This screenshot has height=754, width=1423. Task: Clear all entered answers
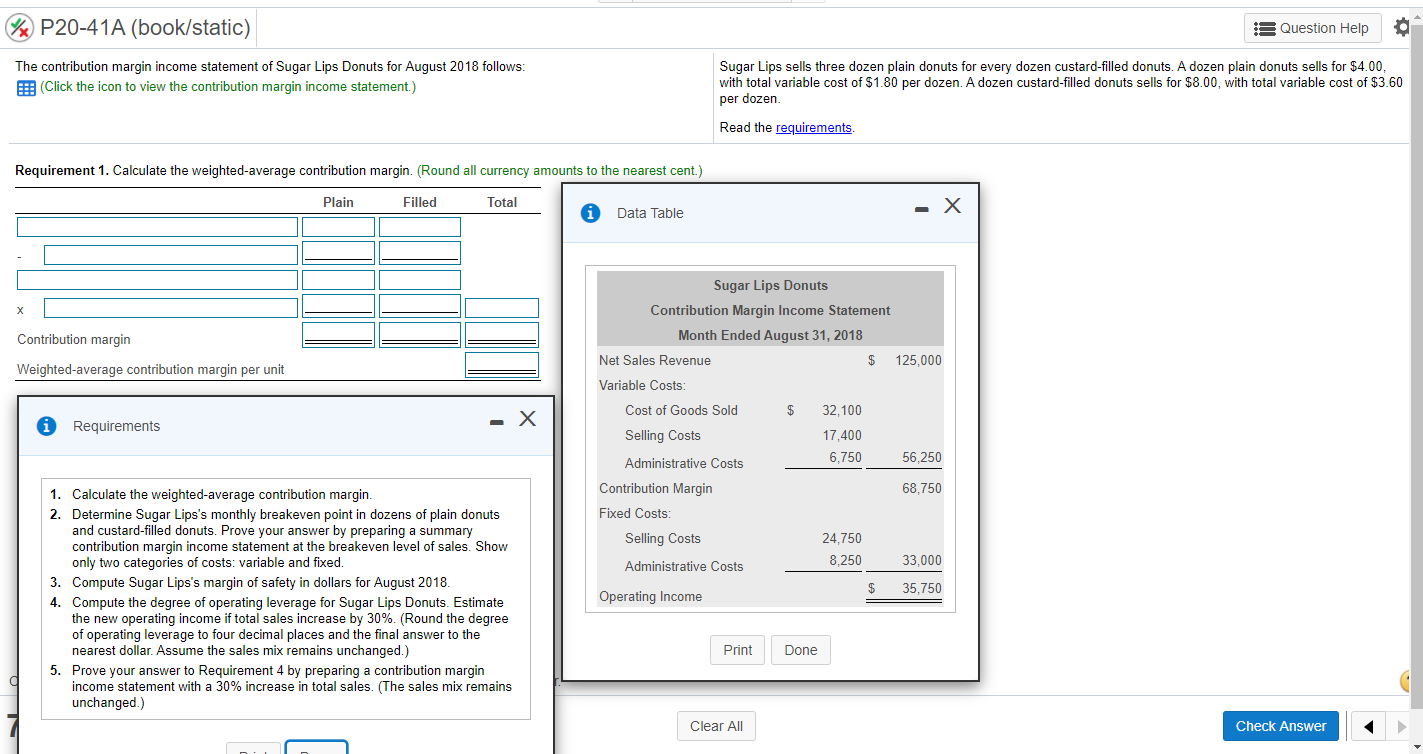tap(717, 726)
